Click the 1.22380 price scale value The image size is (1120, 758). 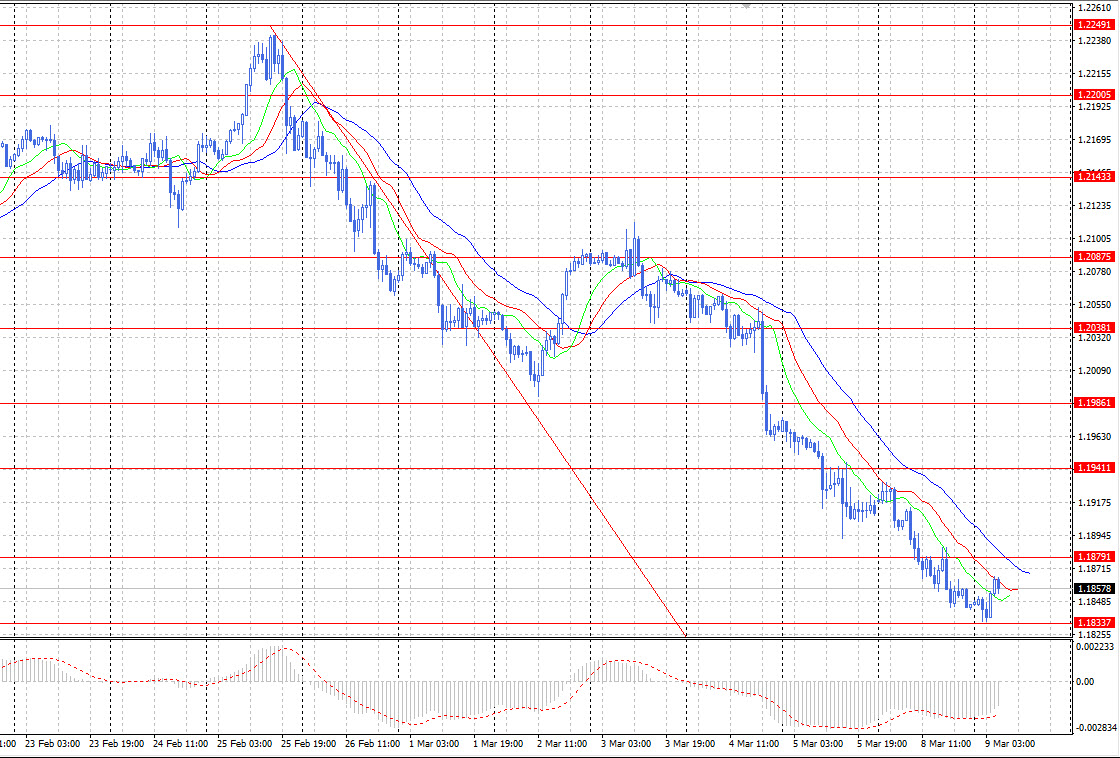(x=1094, y=41)
